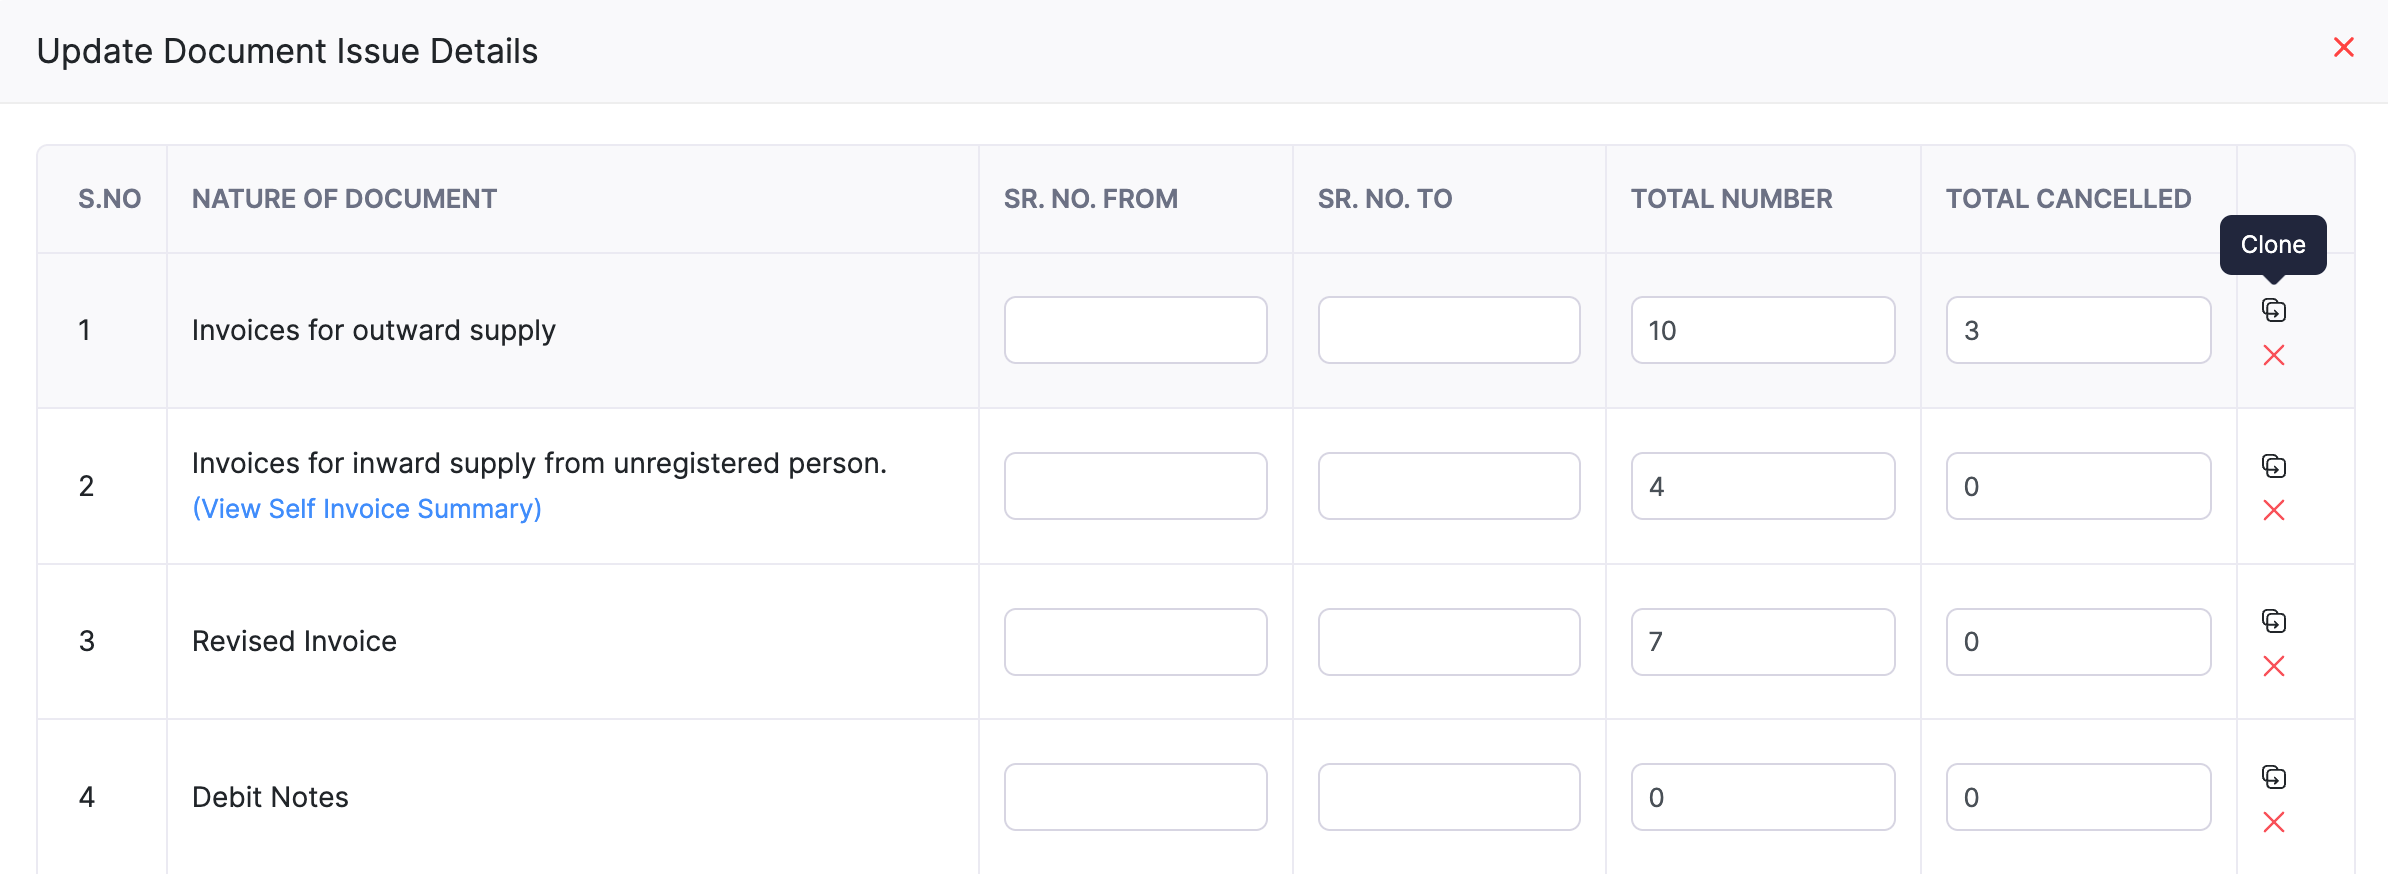Remove the inward supply unregistered person row
2388x874 pixels.
[x=2274, y=510]
